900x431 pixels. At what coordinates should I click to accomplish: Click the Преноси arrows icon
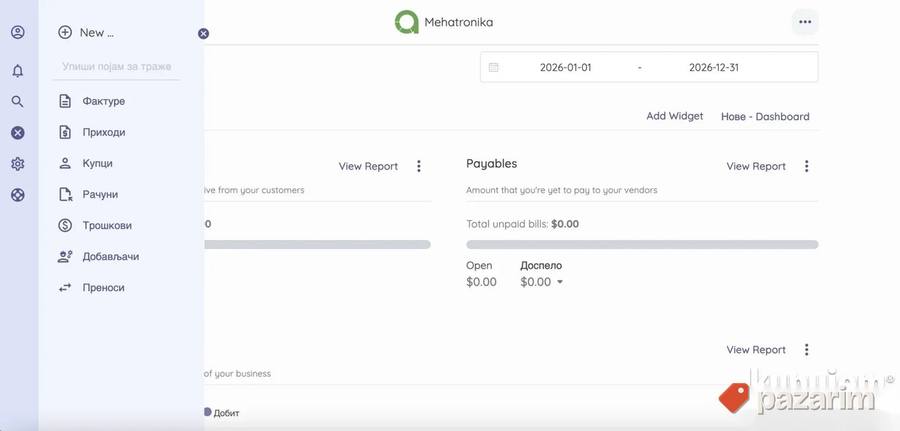(x=65, y=287)
